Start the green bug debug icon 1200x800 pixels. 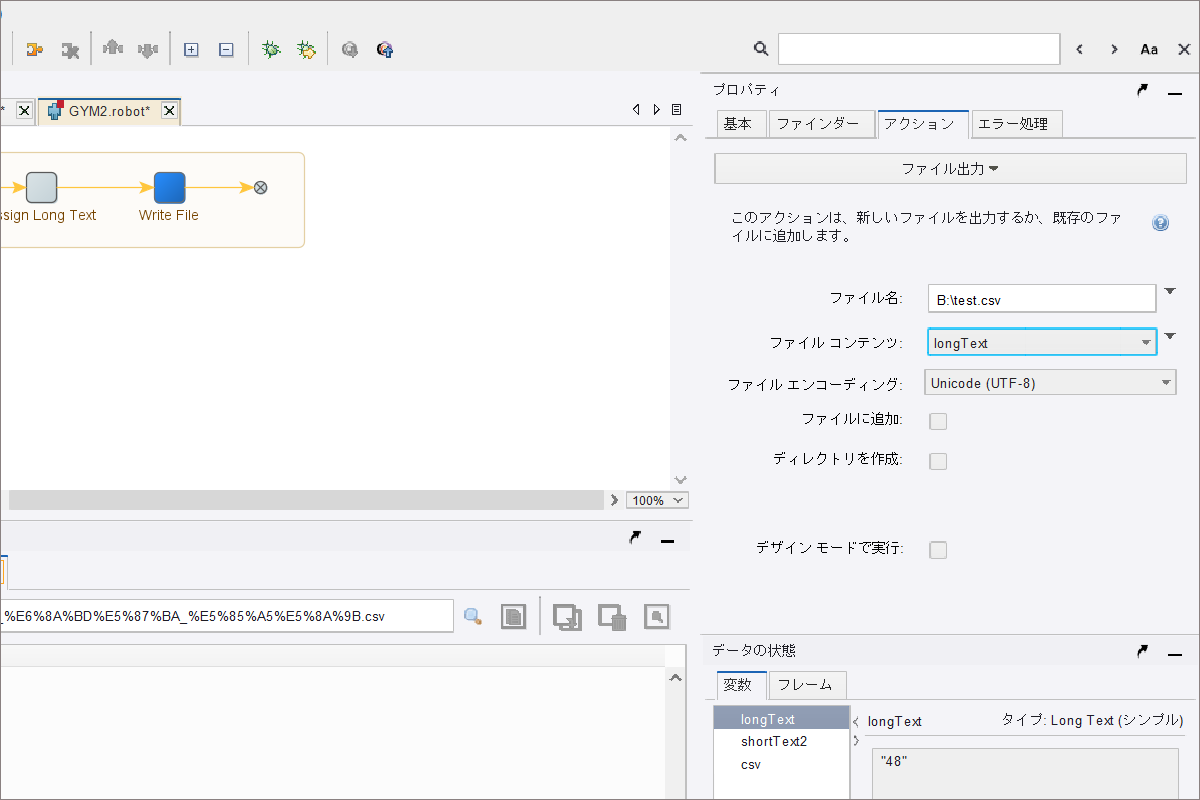(270, 49)
